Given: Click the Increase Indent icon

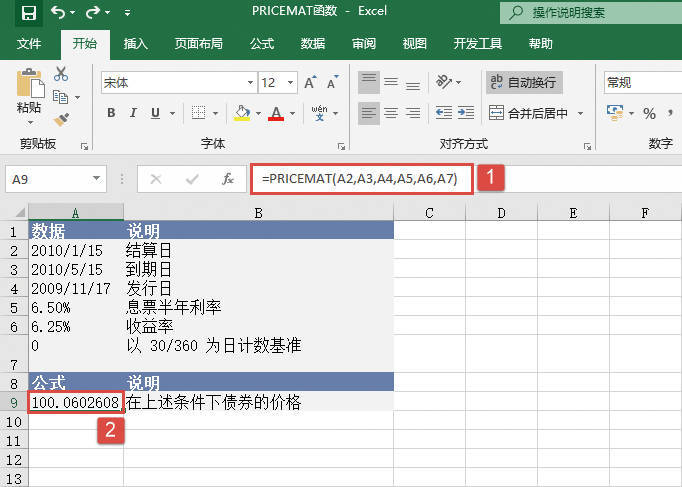Looking at the screenshot, I should (x=466, y=113).
